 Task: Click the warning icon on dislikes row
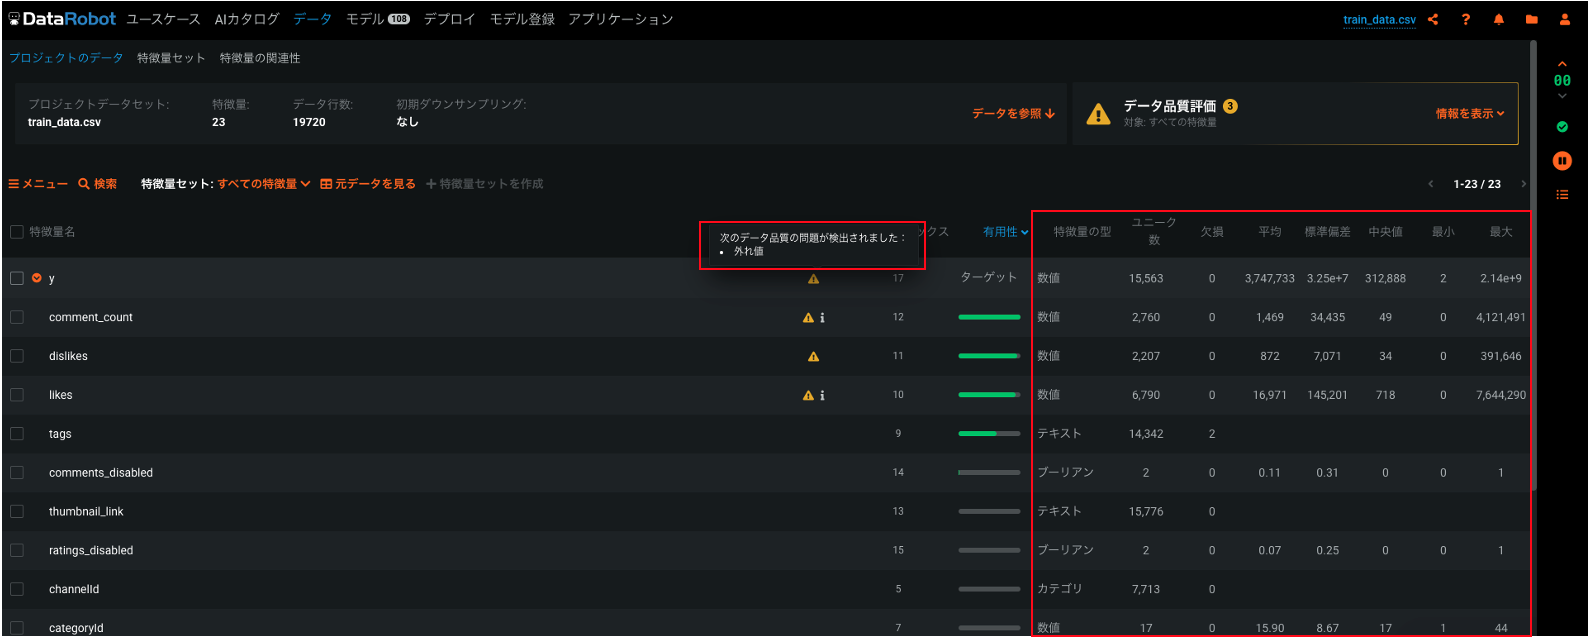click(813, 356)
